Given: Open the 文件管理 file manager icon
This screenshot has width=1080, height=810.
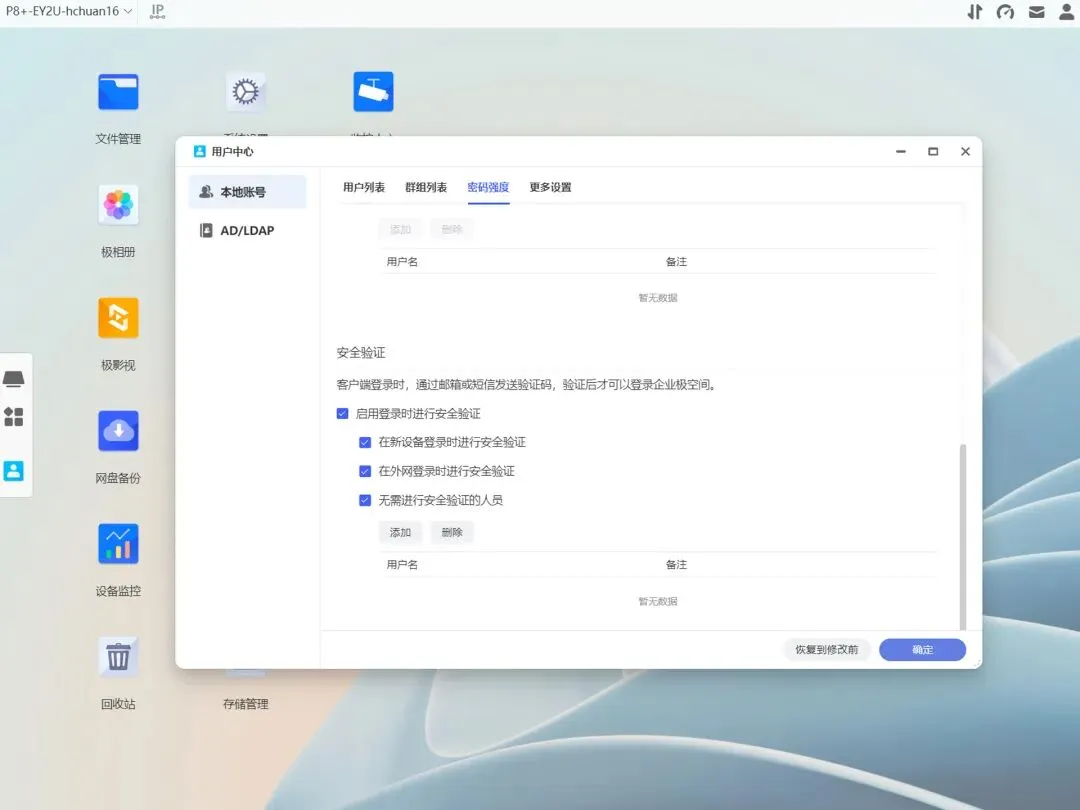Looking at the screenshot, I should coord(118,92).
